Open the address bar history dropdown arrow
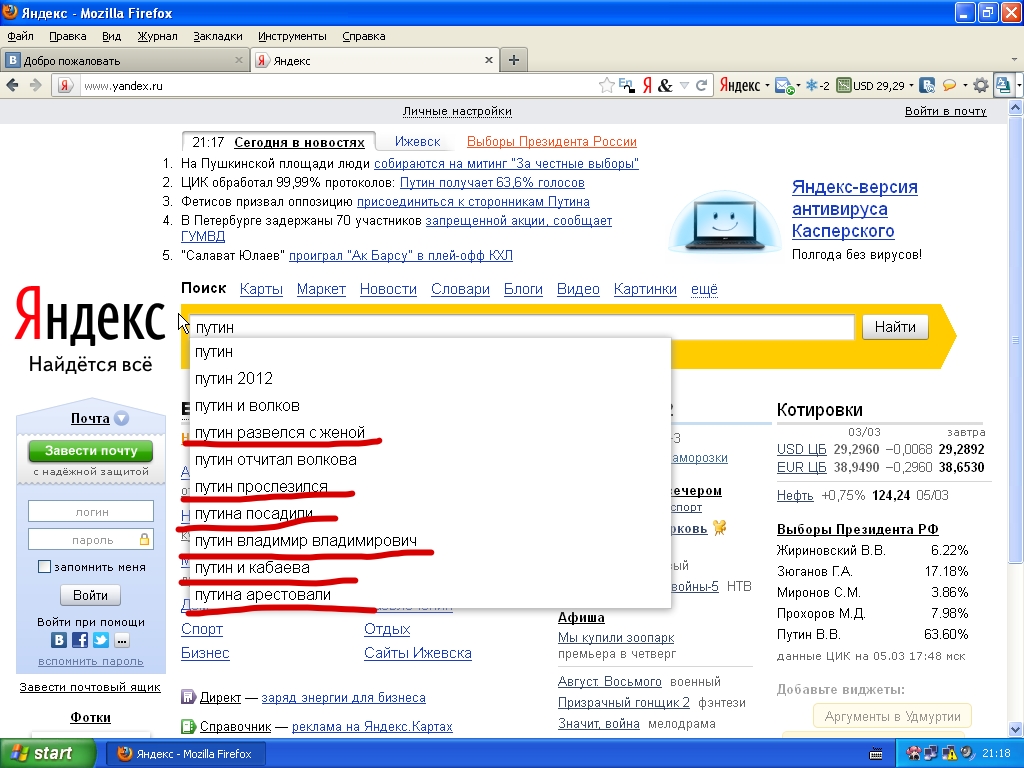Screen dimensions: 1024x768 (x=684, y=86)
